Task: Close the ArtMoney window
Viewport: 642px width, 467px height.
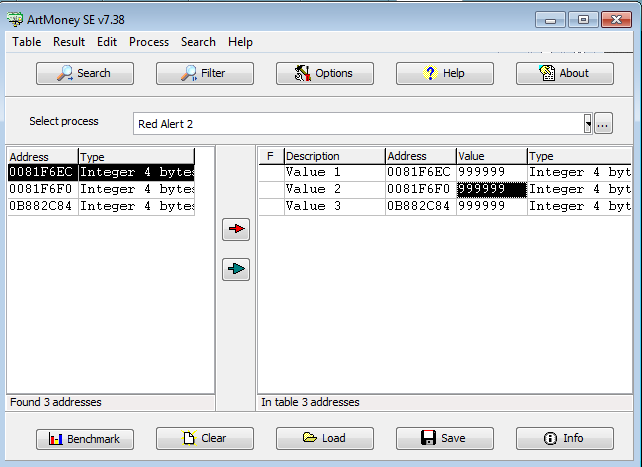Action: (x=616, y=20)
